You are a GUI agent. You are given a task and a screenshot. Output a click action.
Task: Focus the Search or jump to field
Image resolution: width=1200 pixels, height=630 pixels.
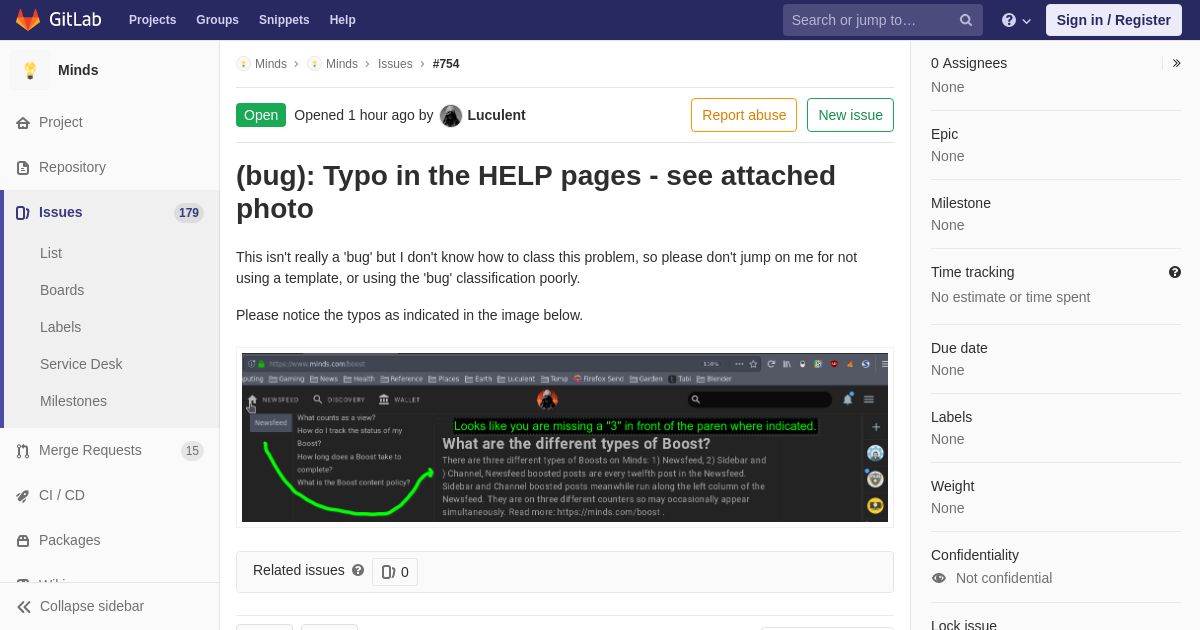point(883,20)
